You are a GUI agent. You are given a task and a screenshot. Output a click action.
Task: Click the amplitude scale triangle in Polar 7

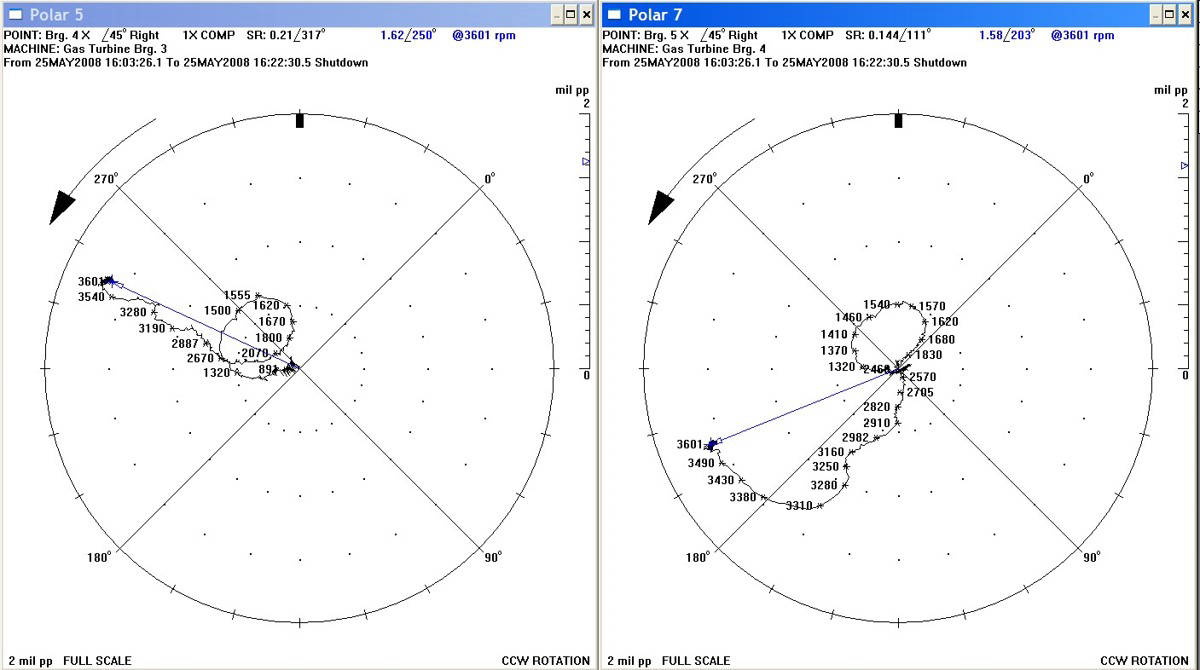click(1185, 165)
